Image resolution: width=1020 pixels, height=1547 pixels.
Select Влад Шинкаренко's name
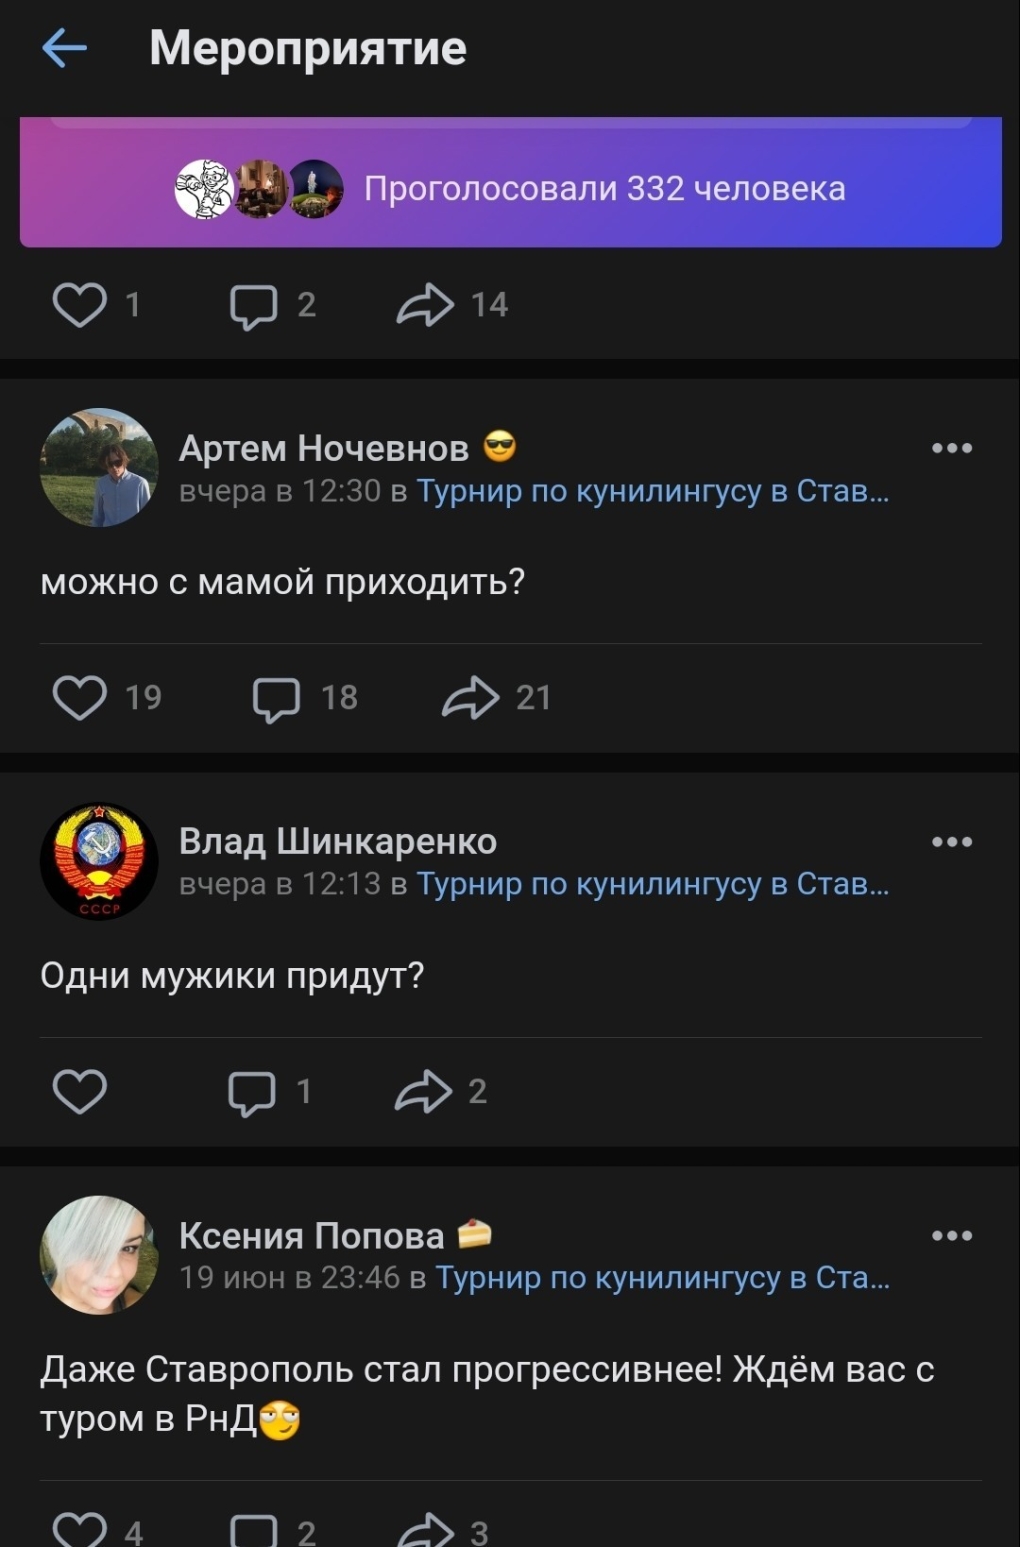337,841
